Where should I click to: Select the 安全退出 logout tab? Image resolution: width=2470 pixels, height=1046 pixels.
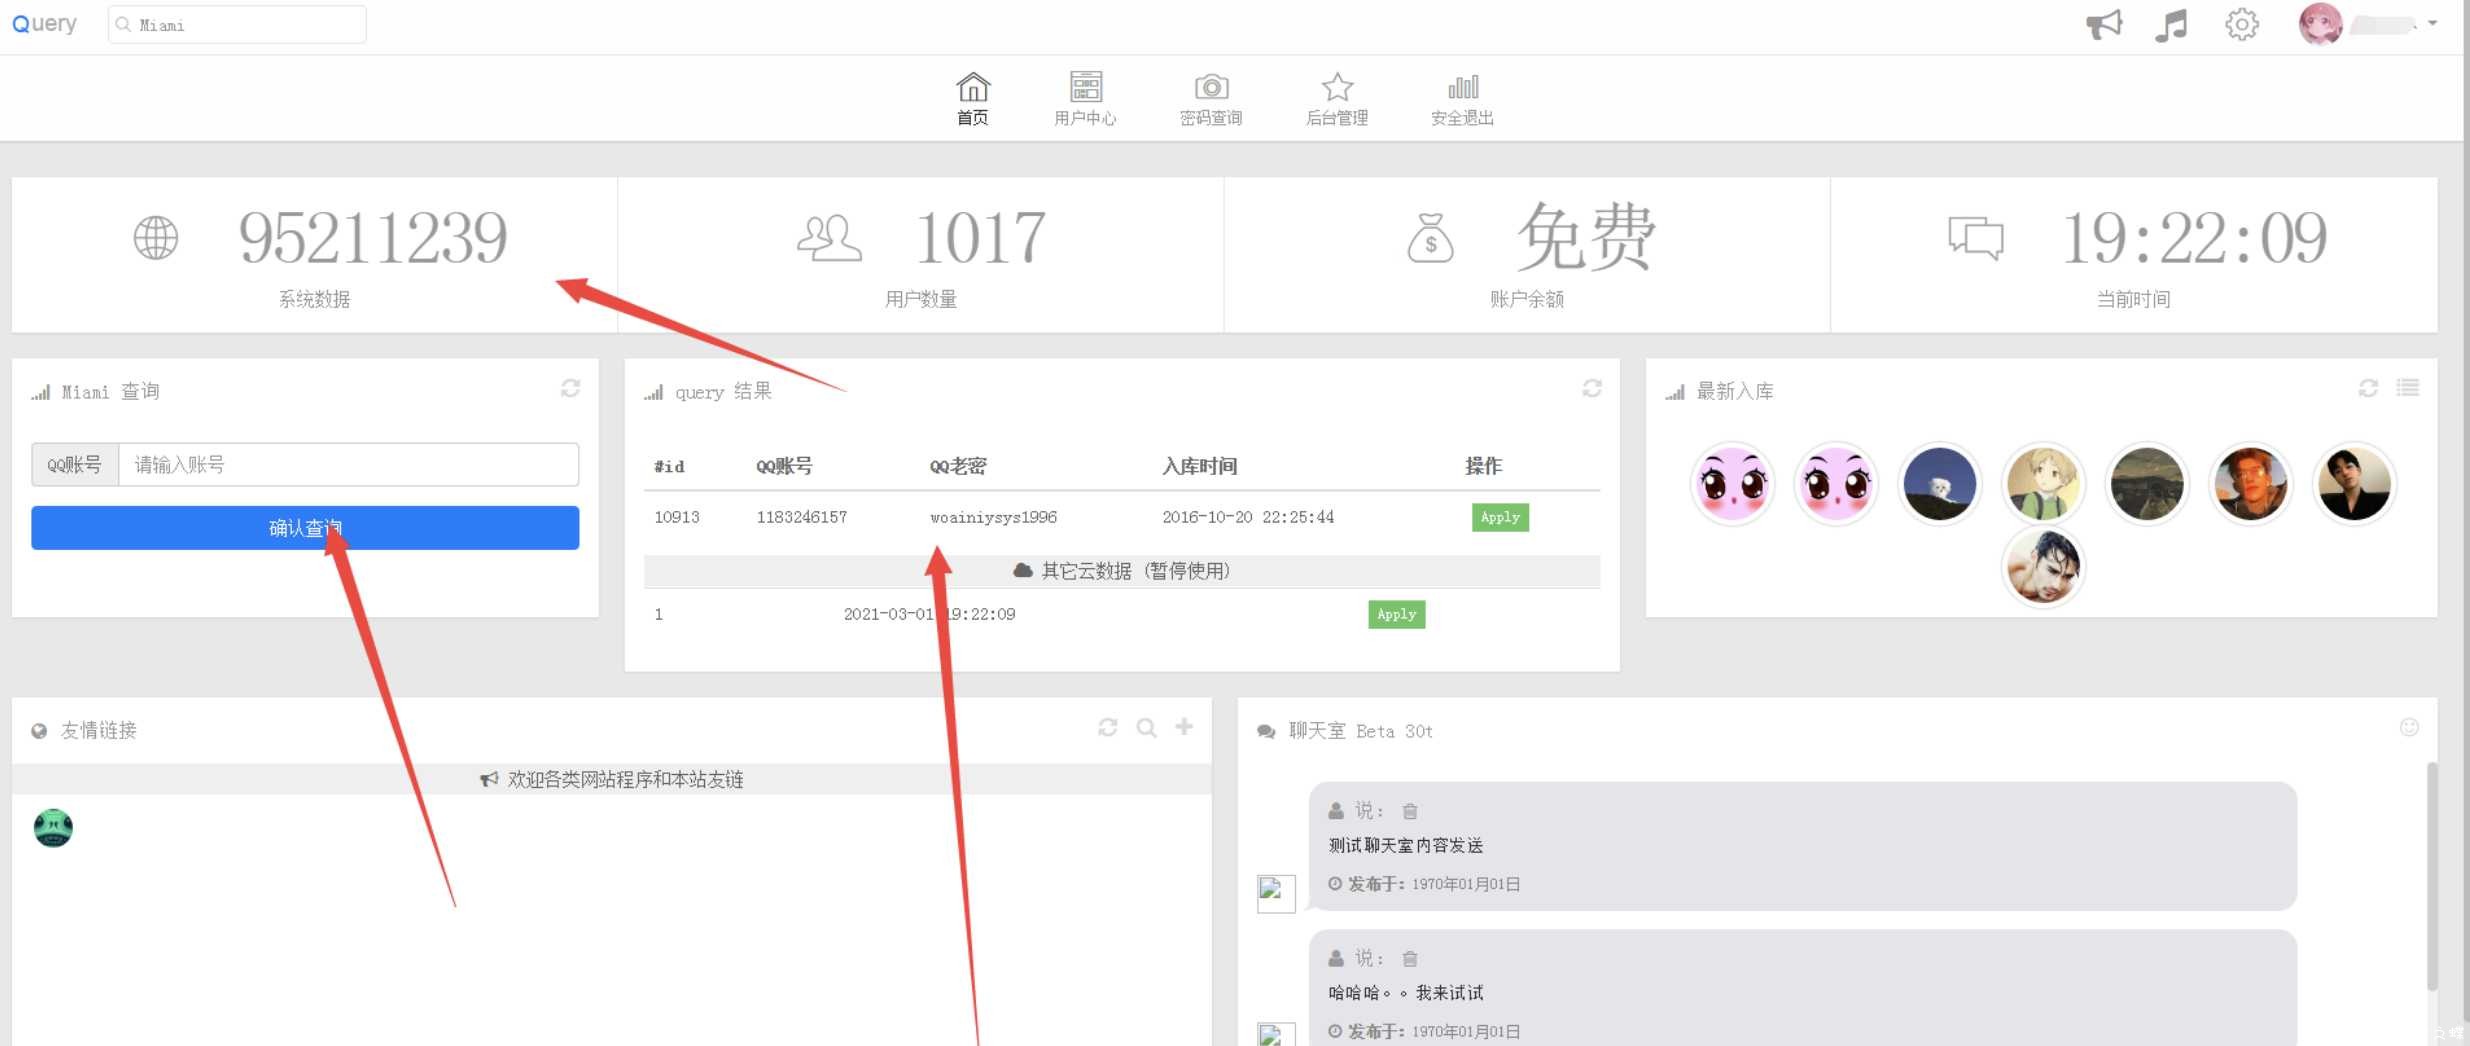click(x=1462, y=99)
